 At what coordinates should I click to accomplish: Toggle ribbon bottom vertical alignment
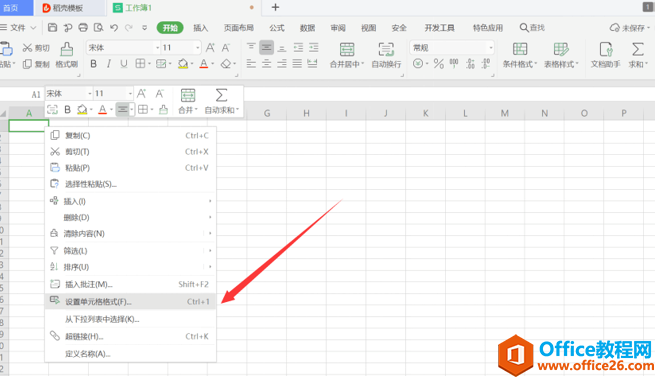tap(282, 47)
